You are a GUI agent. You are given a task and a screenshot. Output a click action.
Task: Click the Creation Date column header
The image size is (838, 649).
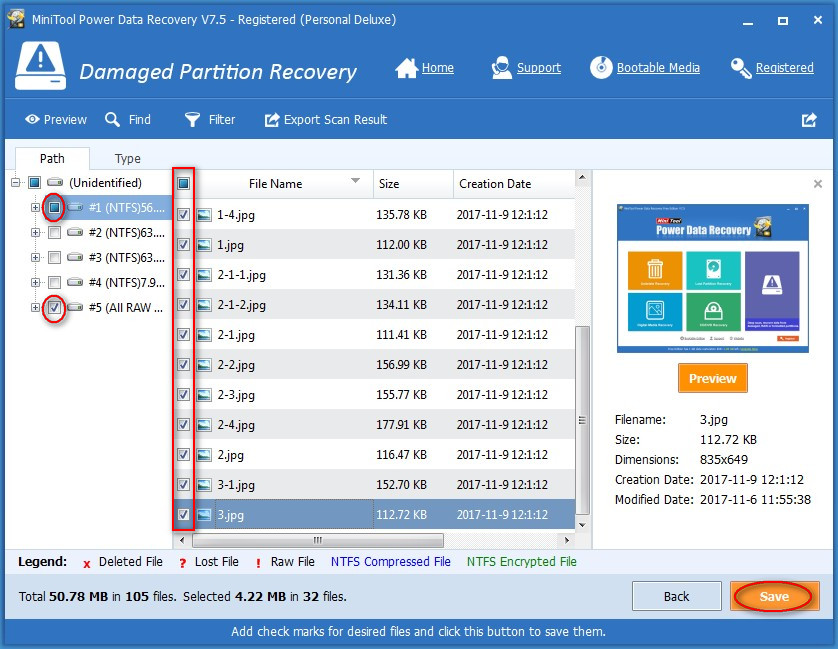514,183
